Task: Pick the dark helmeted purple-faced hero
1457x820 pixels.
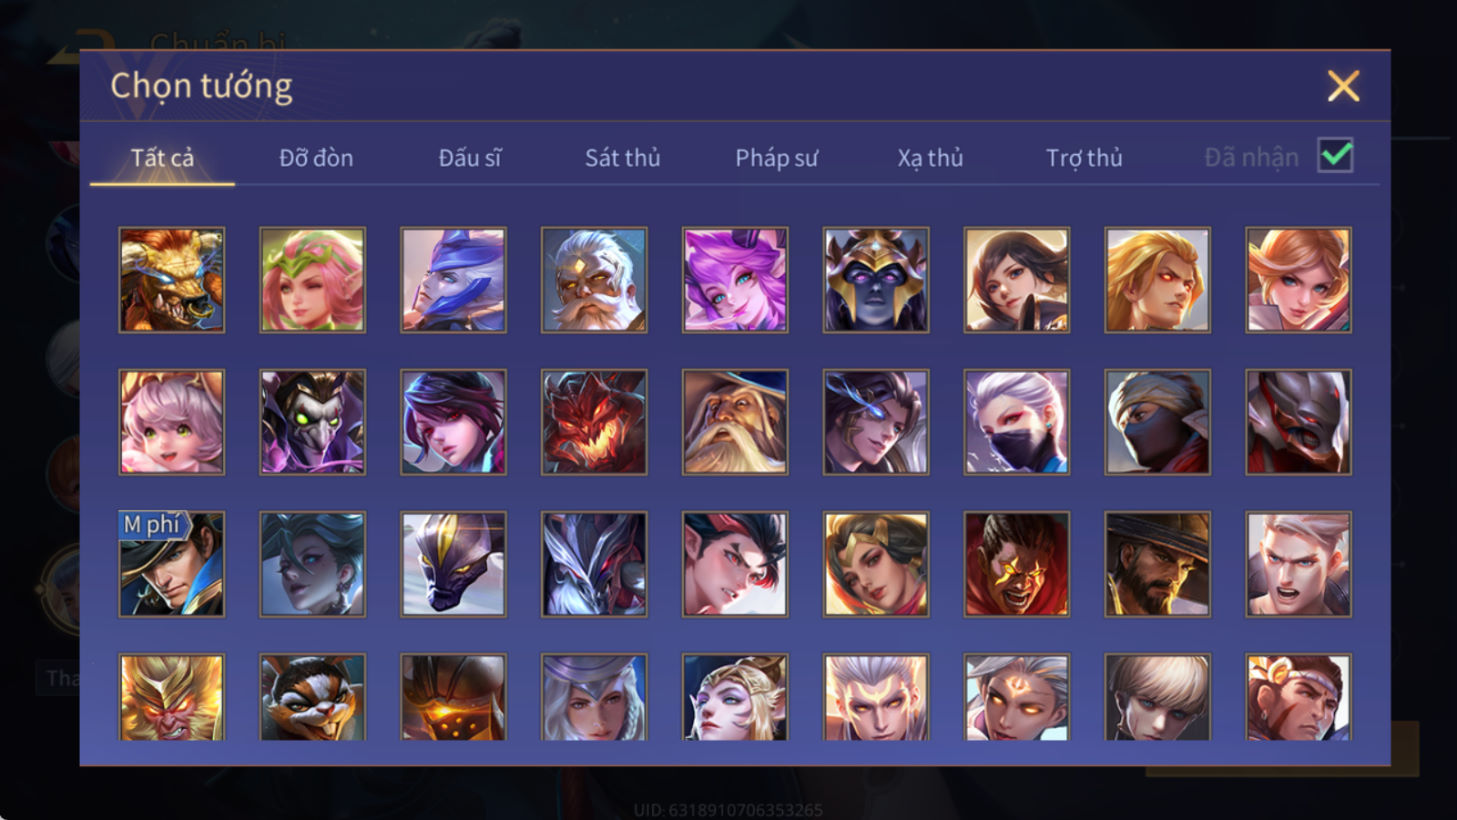Action: pyautogui.click(x=876, y=280)
